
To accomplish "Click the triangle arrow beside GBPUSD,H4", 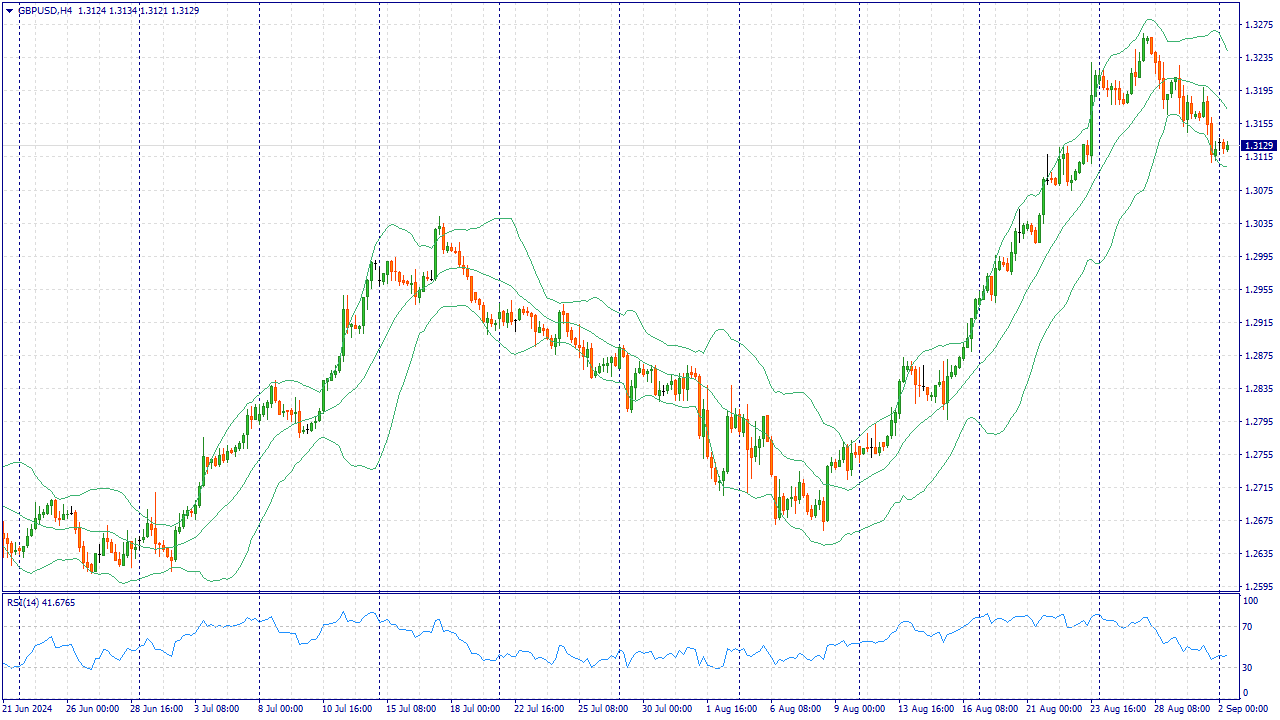I will click(10, 11).
